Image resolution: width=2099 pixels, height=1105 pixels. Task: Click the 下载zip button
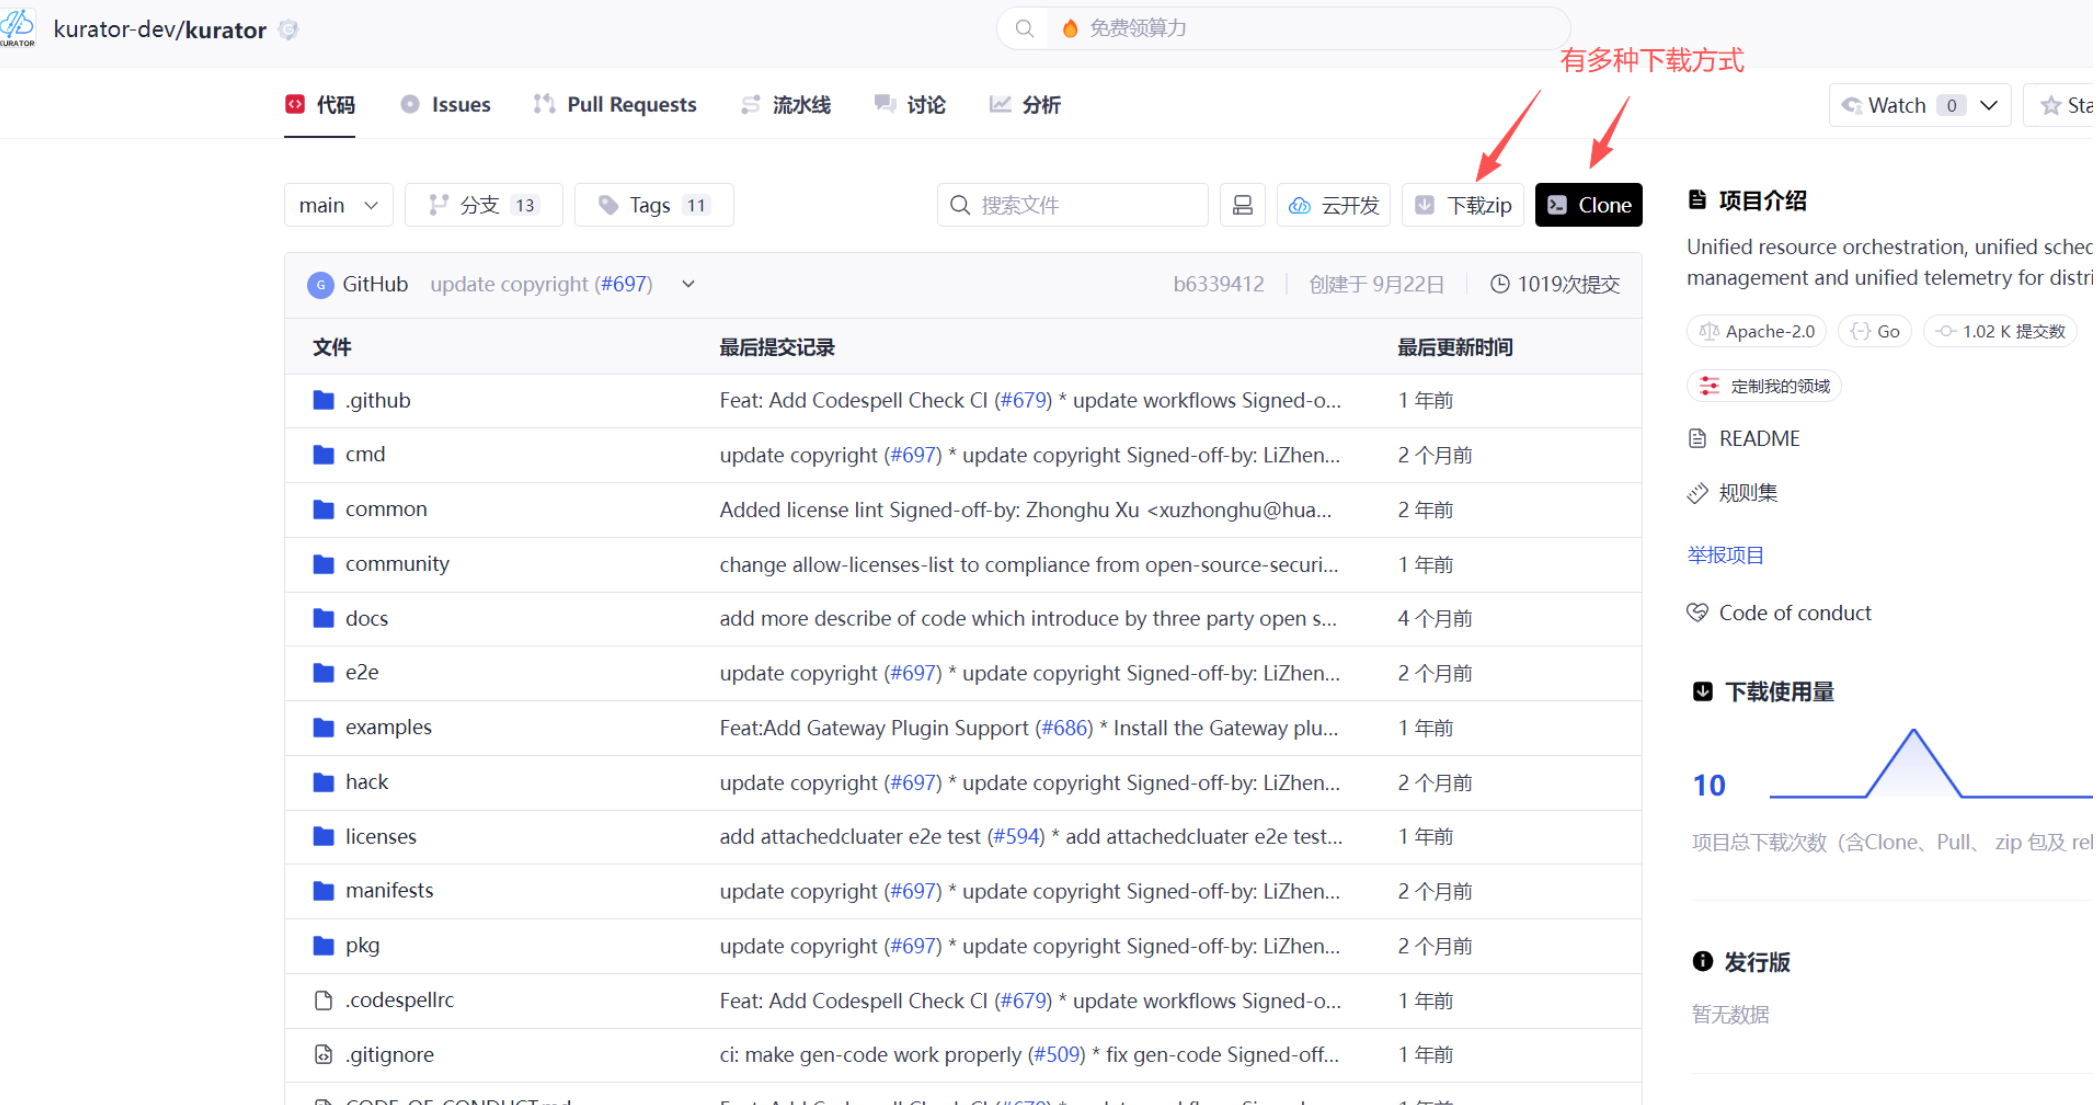(x=1462, y=205)
